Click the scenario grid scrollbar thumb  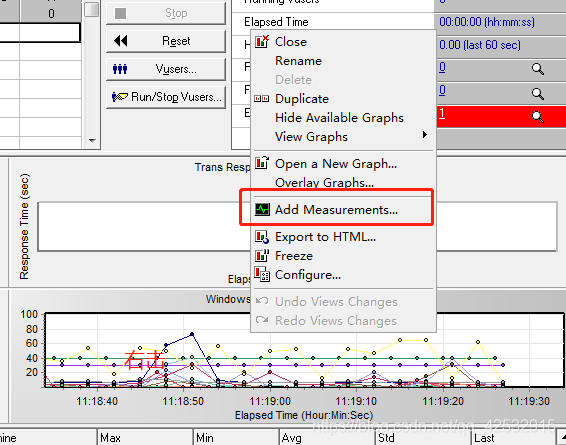pyautogui.click(x=92, y=9)
